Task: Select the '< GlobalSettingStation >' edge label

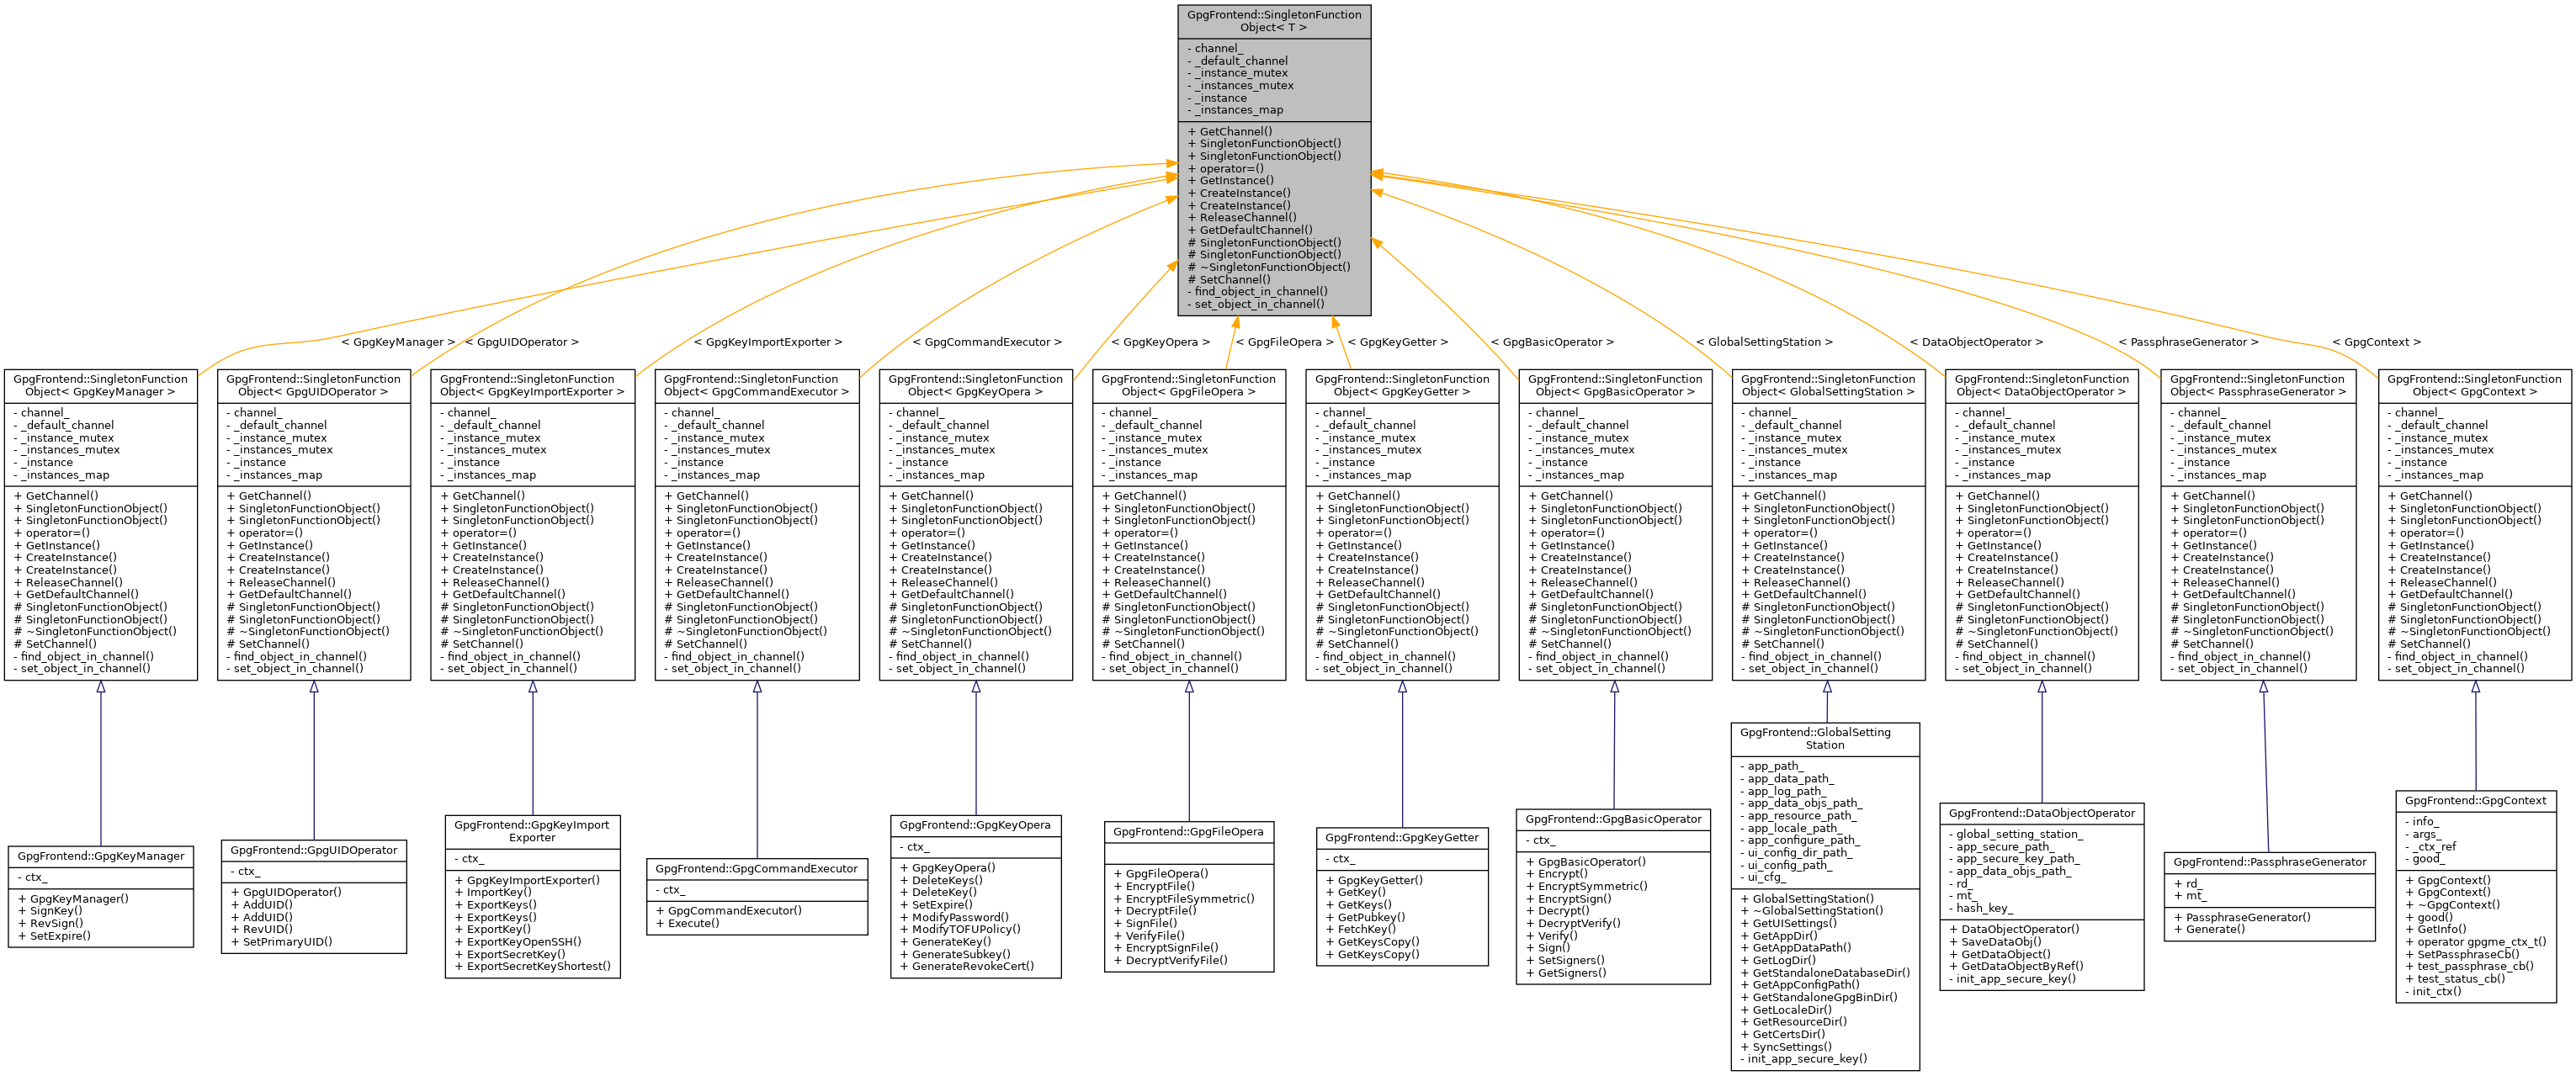Action: 1764,342
